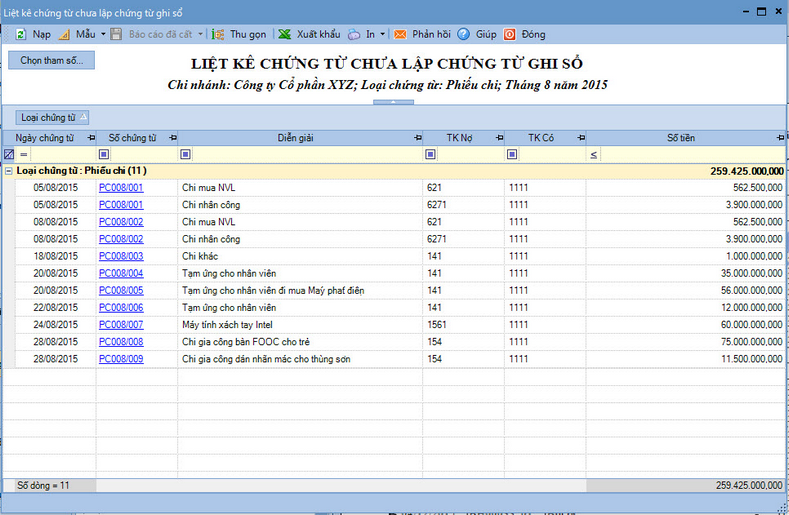Pin the TK Có column
This screenshot has width=789, height=515.
tap(581, 138)
